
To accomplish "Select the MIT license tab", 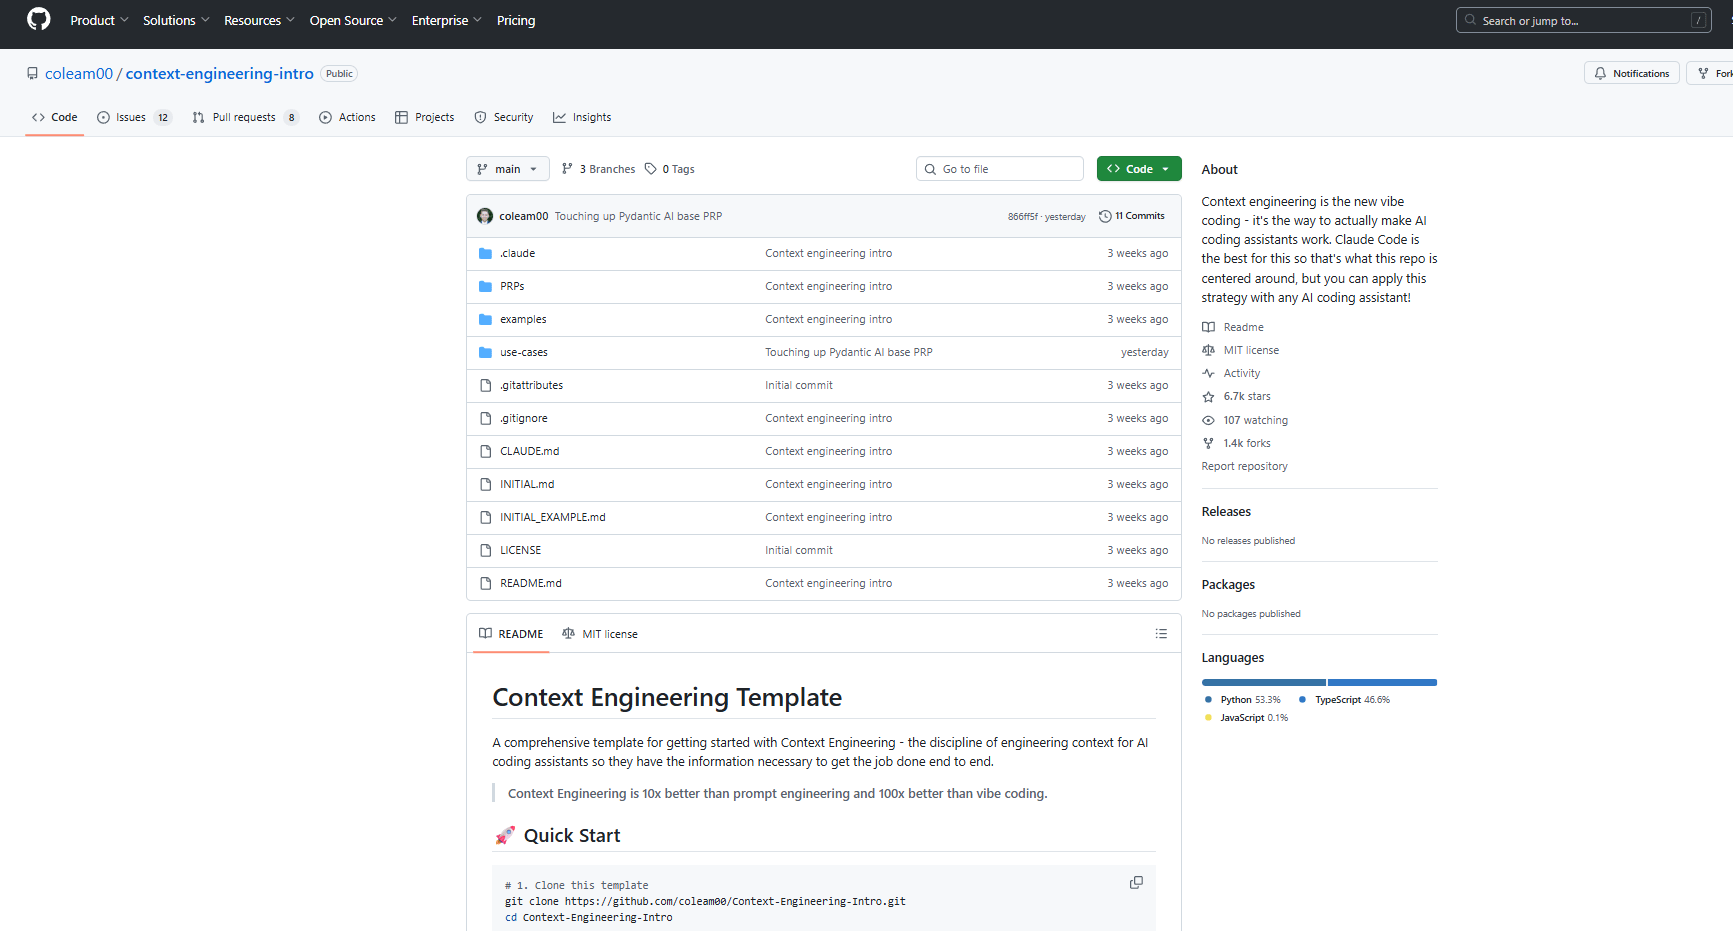I will pyautogui.click(x=600, y=634).
